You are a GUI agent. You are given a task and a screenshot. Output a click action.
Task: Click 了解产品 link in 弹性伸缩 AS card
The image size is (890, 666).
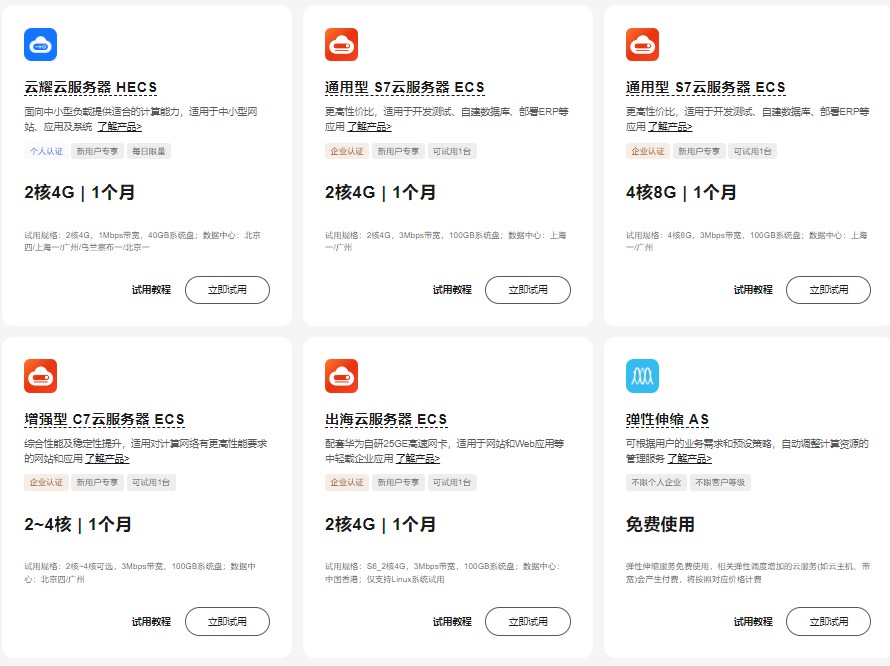pos(689,458)
